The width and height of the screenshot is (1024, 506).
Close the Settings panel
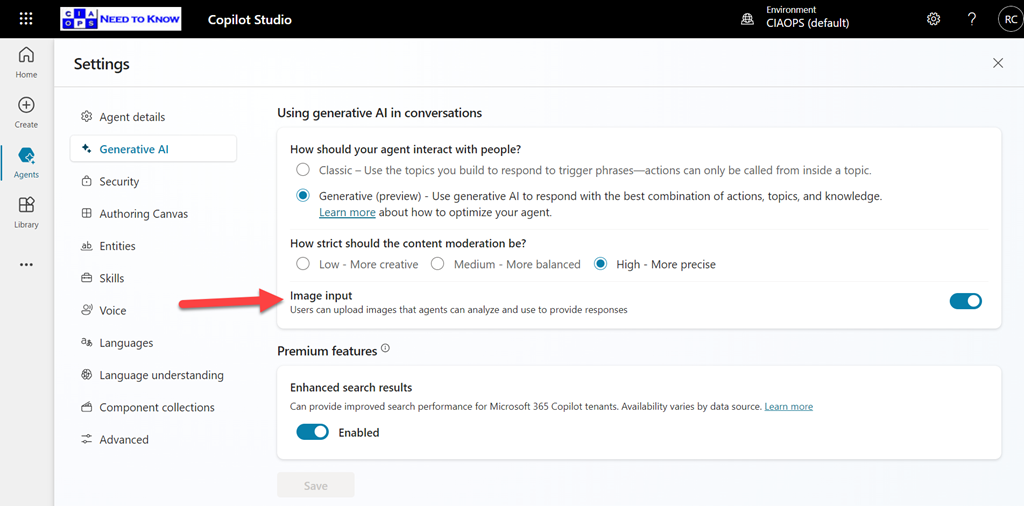pyautogui.click(x=997, y=63)
